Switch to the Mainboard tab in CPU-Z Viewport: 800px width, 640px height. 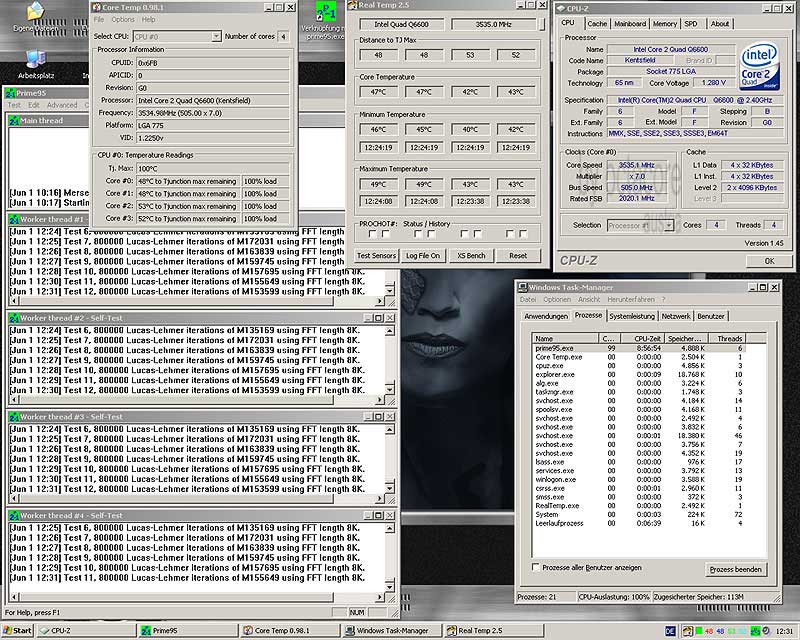[630, 23]
